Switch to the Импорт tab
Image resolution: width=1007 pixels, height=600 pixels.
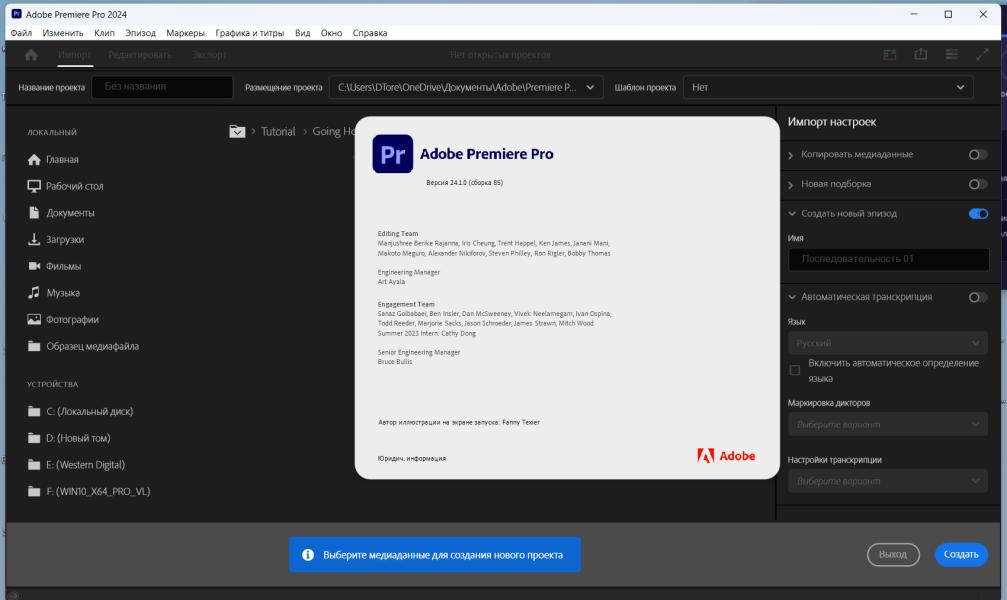click(x=74, y=55)
